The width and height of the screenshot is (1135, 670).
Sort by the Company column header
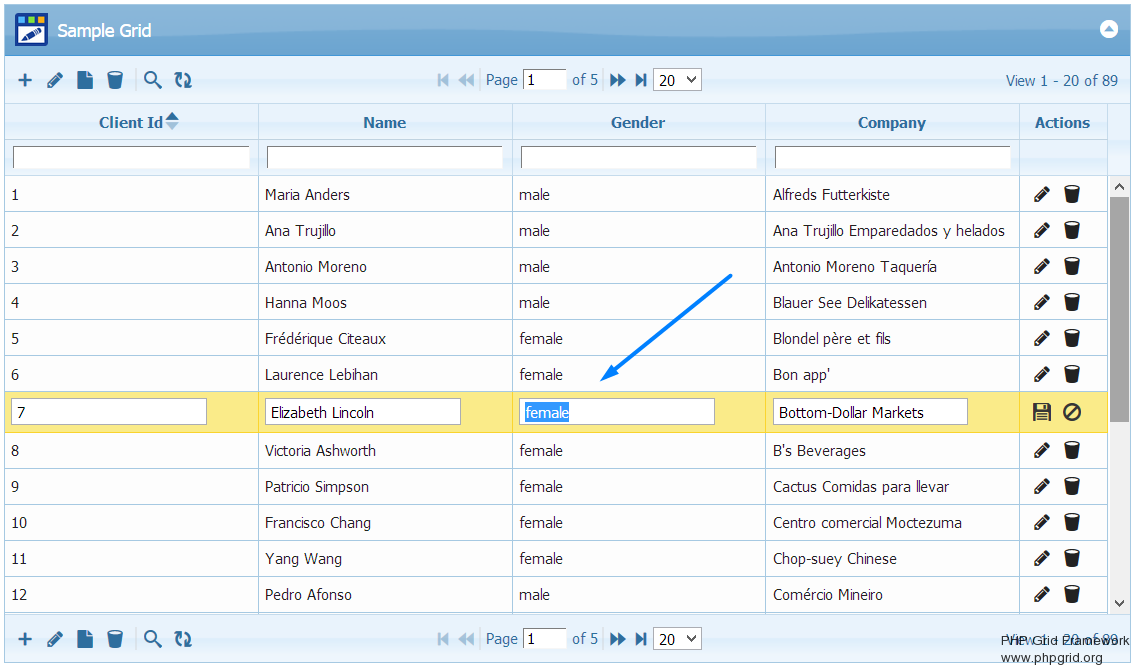coord(891,123)
